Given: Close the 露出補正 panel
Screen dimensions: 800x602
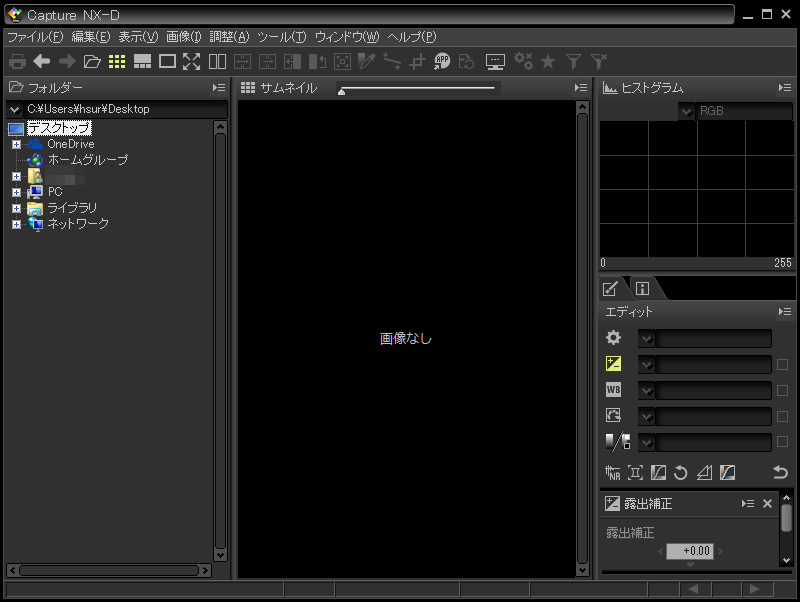Looking at the screenshot, I should (x=767, y=503).
